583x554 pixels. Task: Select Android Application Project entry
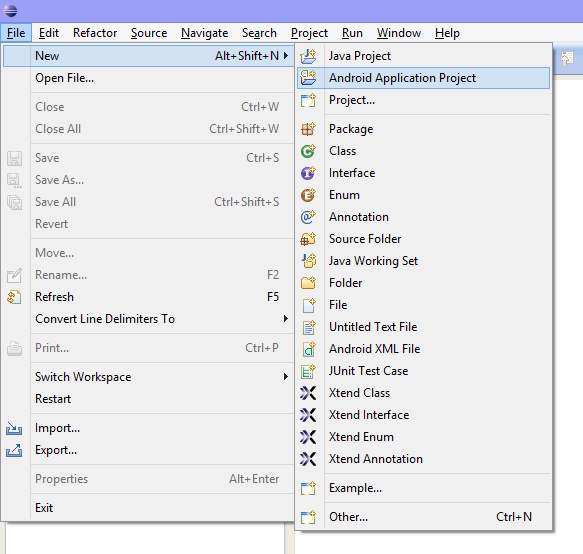click(x=423, y=78)
